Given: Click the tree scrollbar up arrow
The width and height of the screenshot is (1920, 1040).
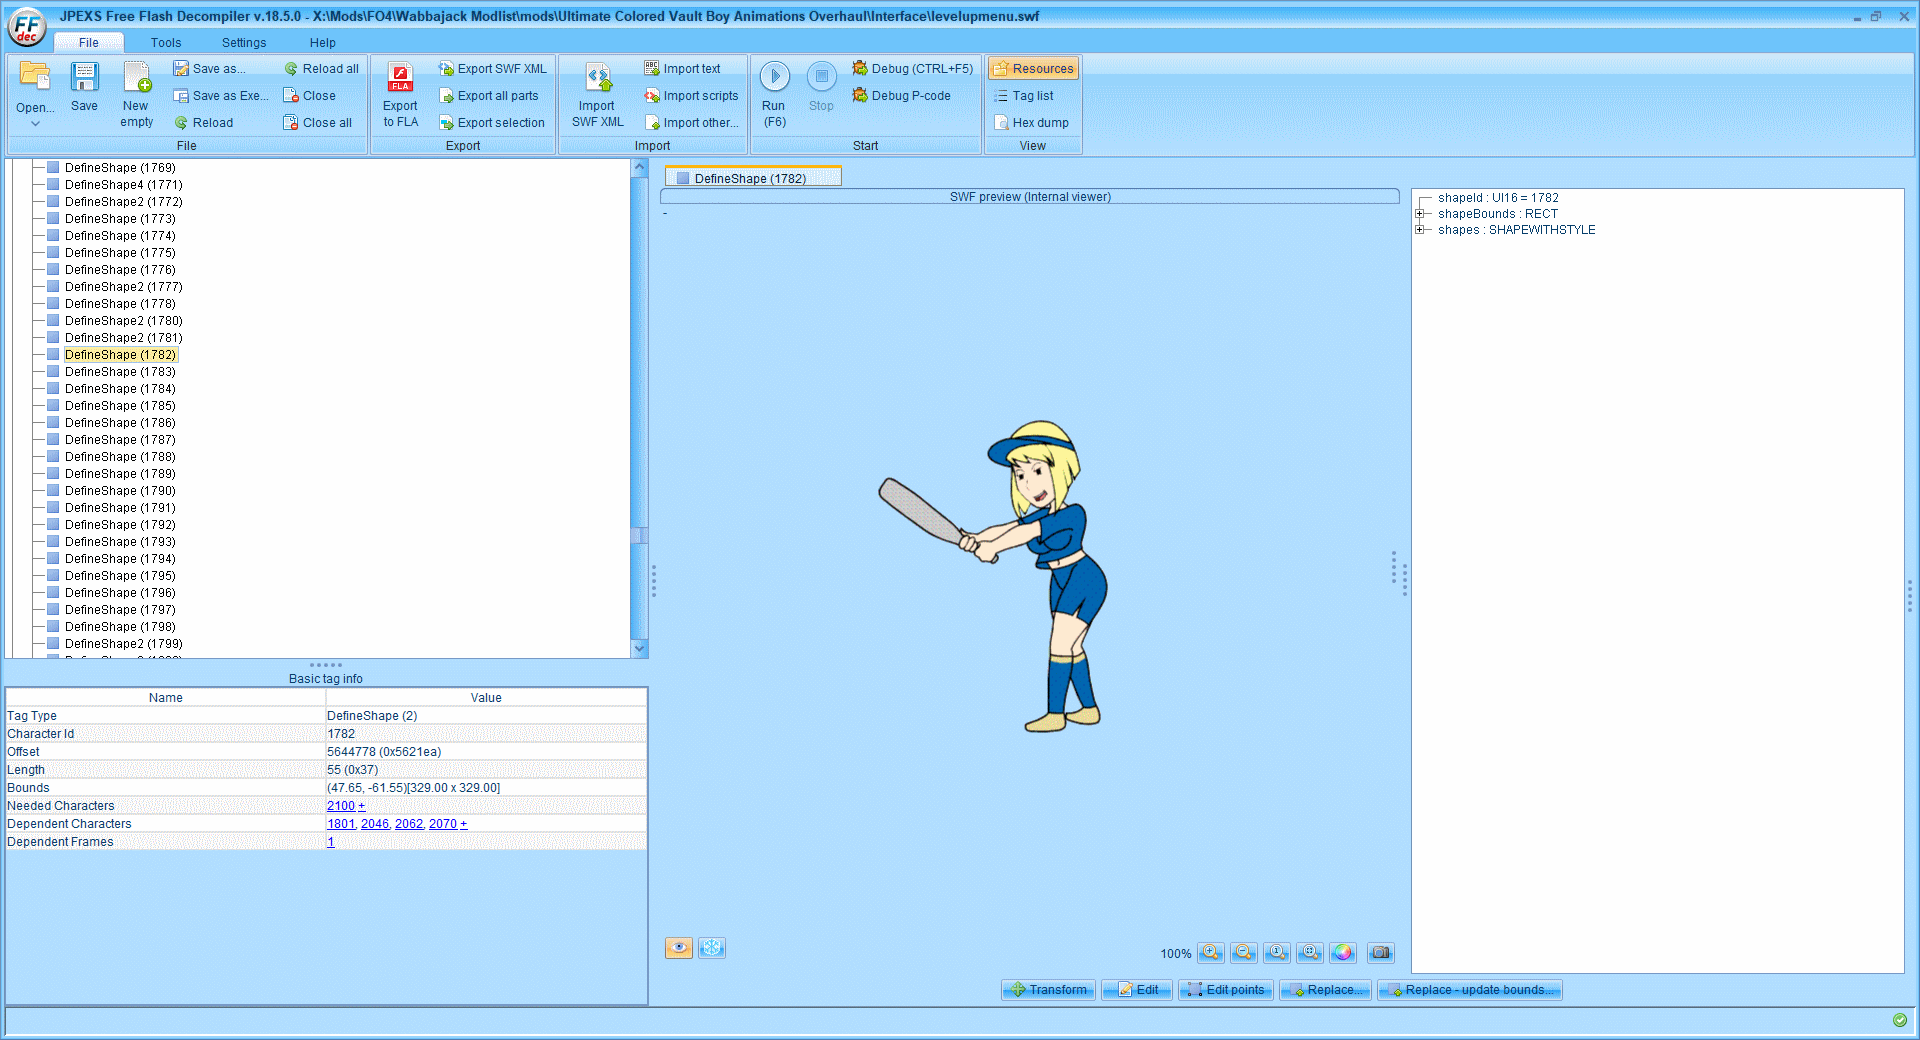Looking at the screenshot, I should click(640, 168).
